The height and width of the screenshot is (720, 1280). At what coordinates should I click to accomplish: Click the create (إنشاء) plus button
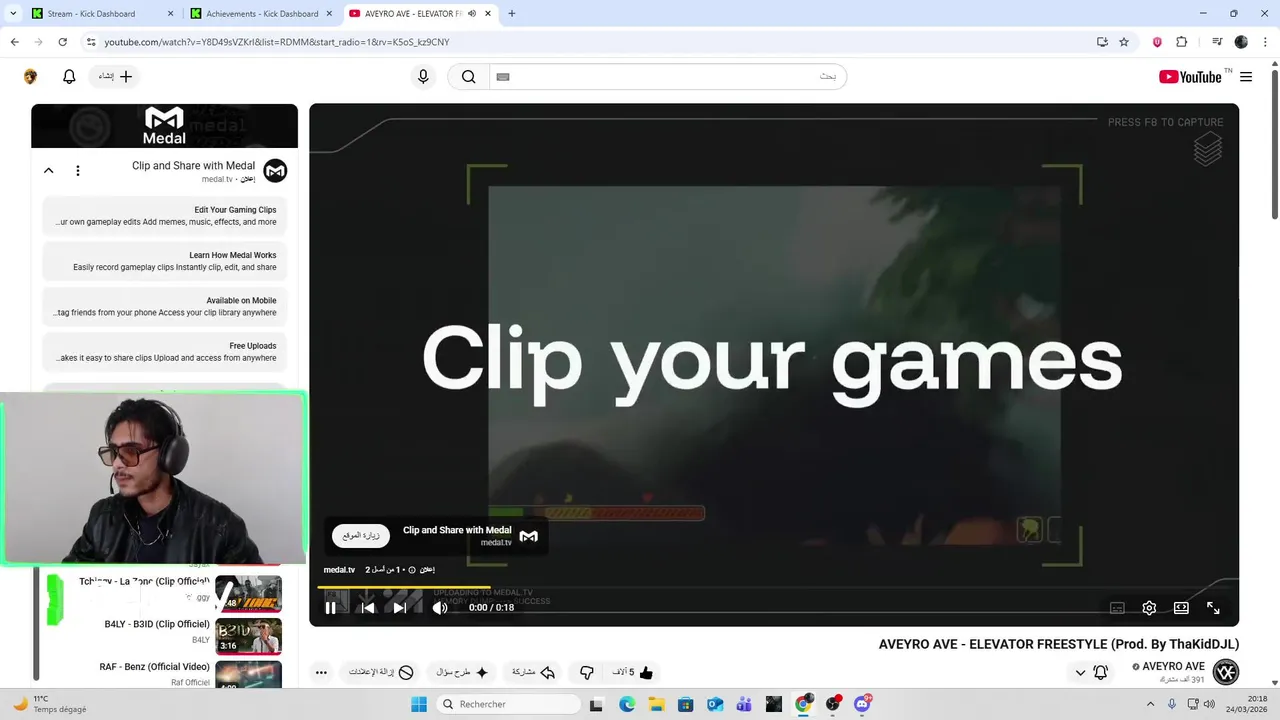pyautogui.click(x=115, y=77)
